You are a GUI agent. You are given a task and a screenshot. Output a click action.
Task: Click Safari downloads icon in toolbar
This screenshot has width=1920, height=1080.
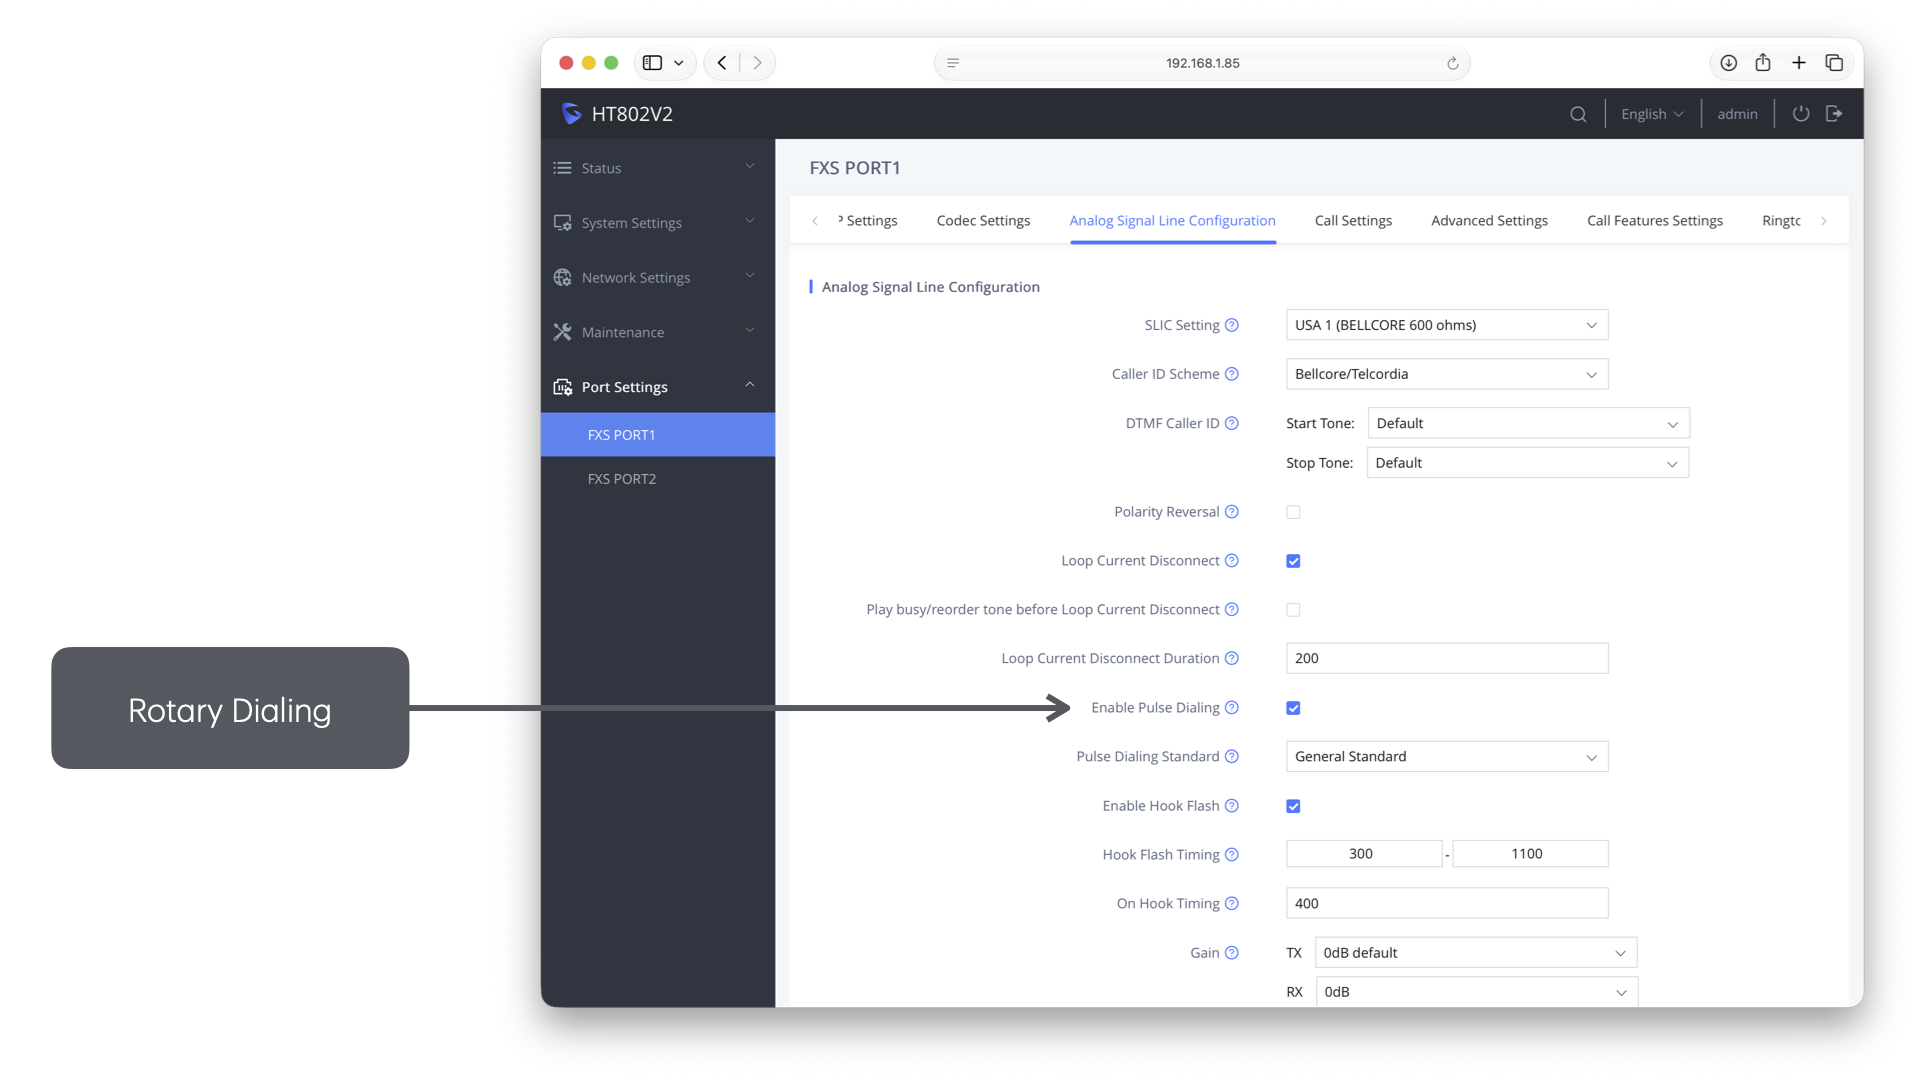click(x=1728, y=63)
